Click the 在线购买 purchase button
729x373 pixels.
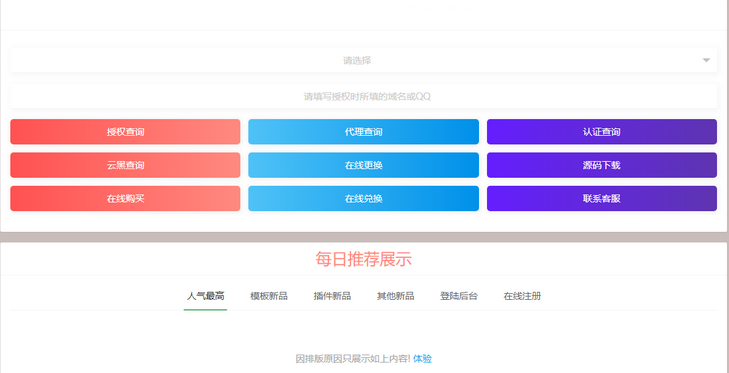[125, 199]
